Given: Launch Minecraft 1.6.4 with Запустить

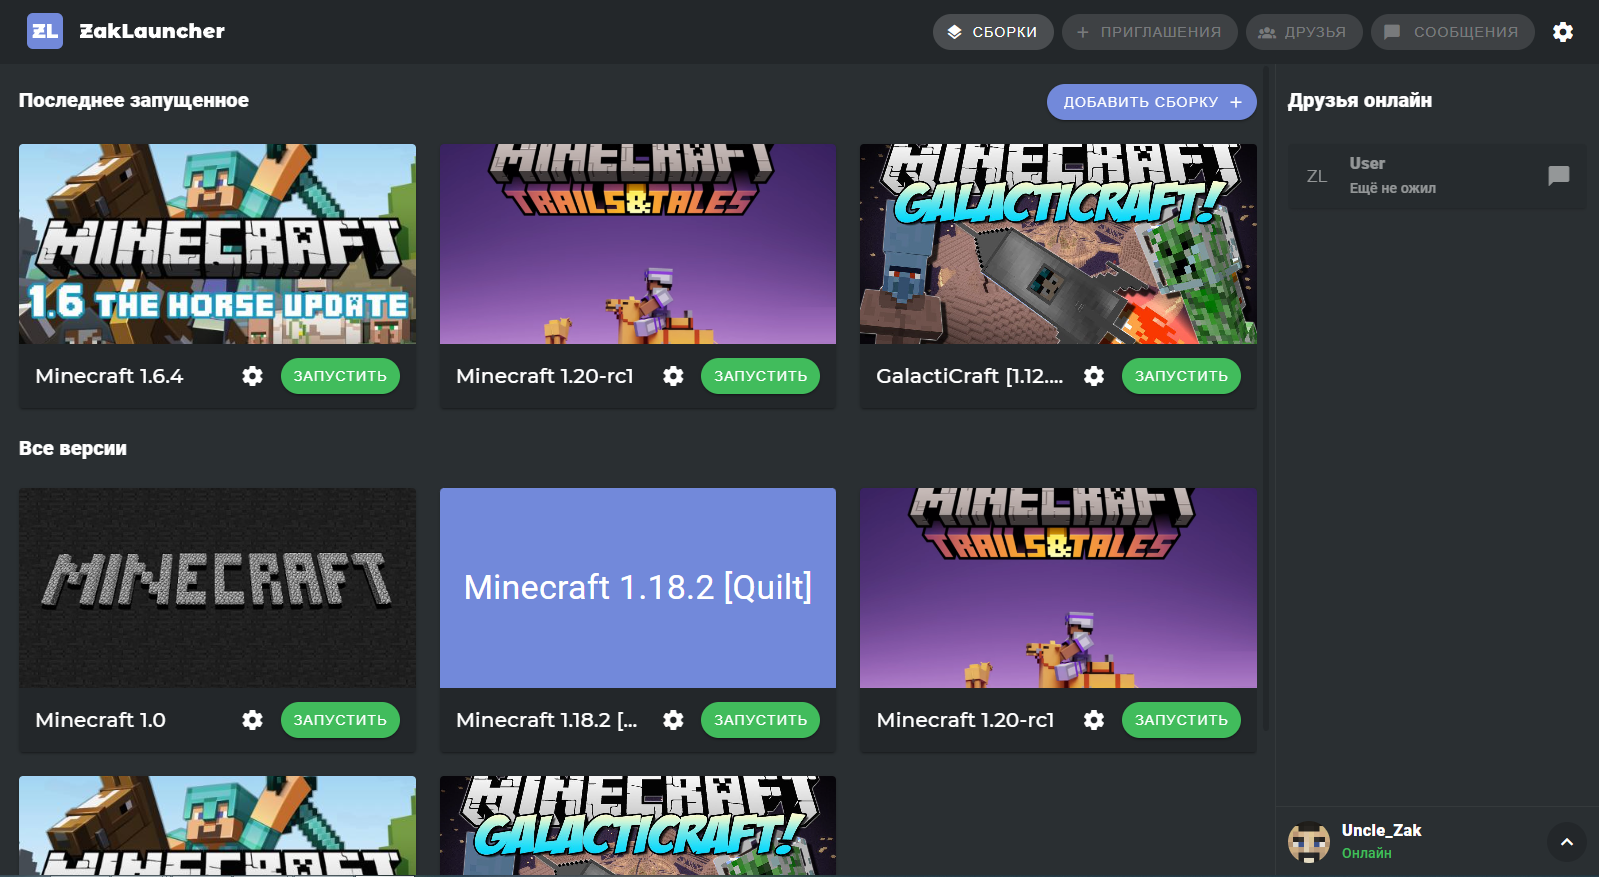Looking at the screenshot, I should tap(340, 376).
